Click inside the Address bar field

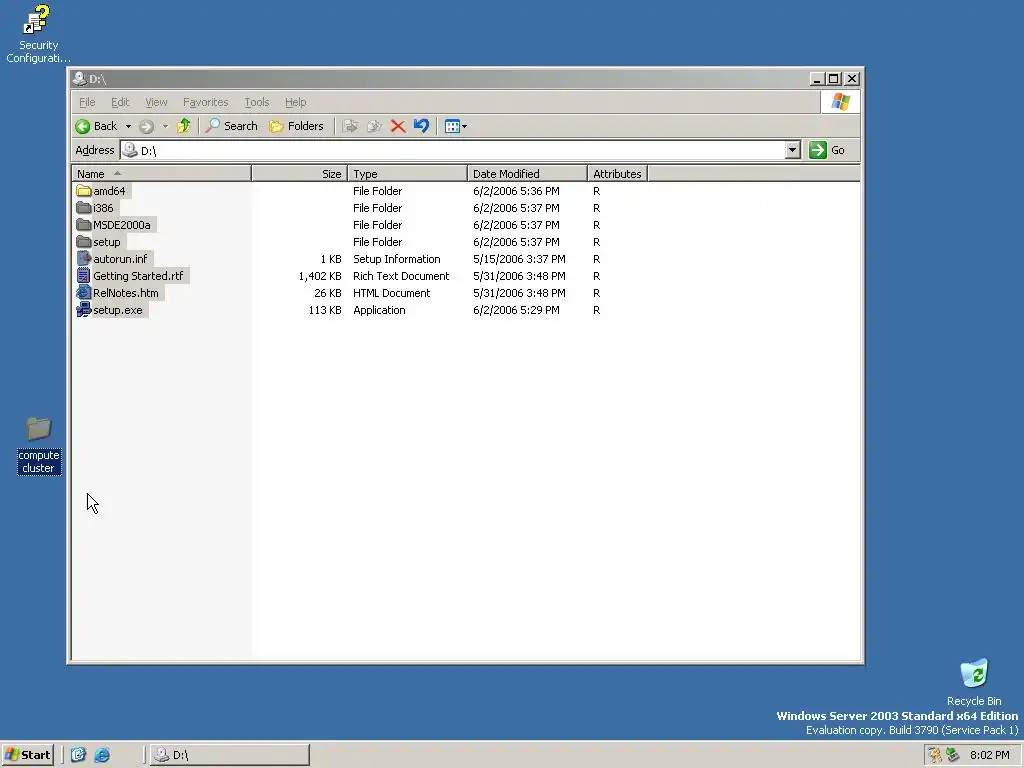pyautogui.click(x=460, y=150)
